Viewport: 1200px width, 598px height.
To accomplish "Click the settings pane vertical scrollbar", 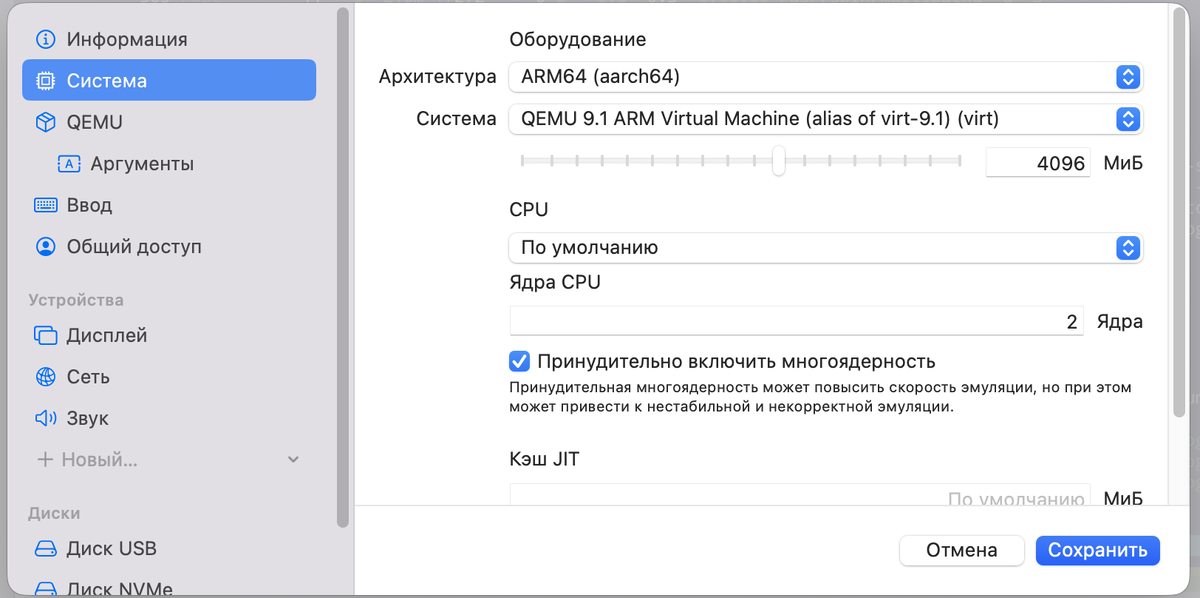I will pyautogui.click(x=1178, y=212).
